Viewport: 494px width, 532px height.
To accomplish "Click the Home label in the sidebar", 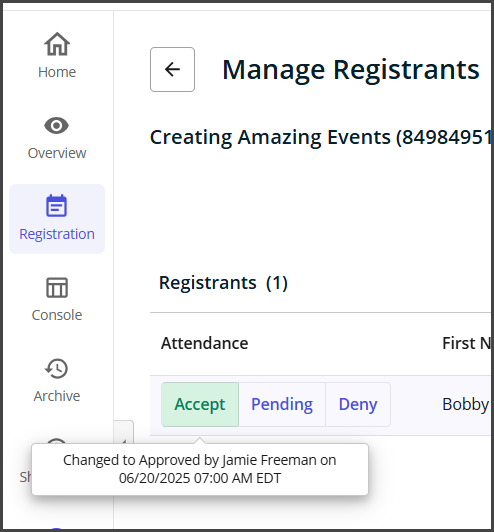I will (x=57, y=72).
